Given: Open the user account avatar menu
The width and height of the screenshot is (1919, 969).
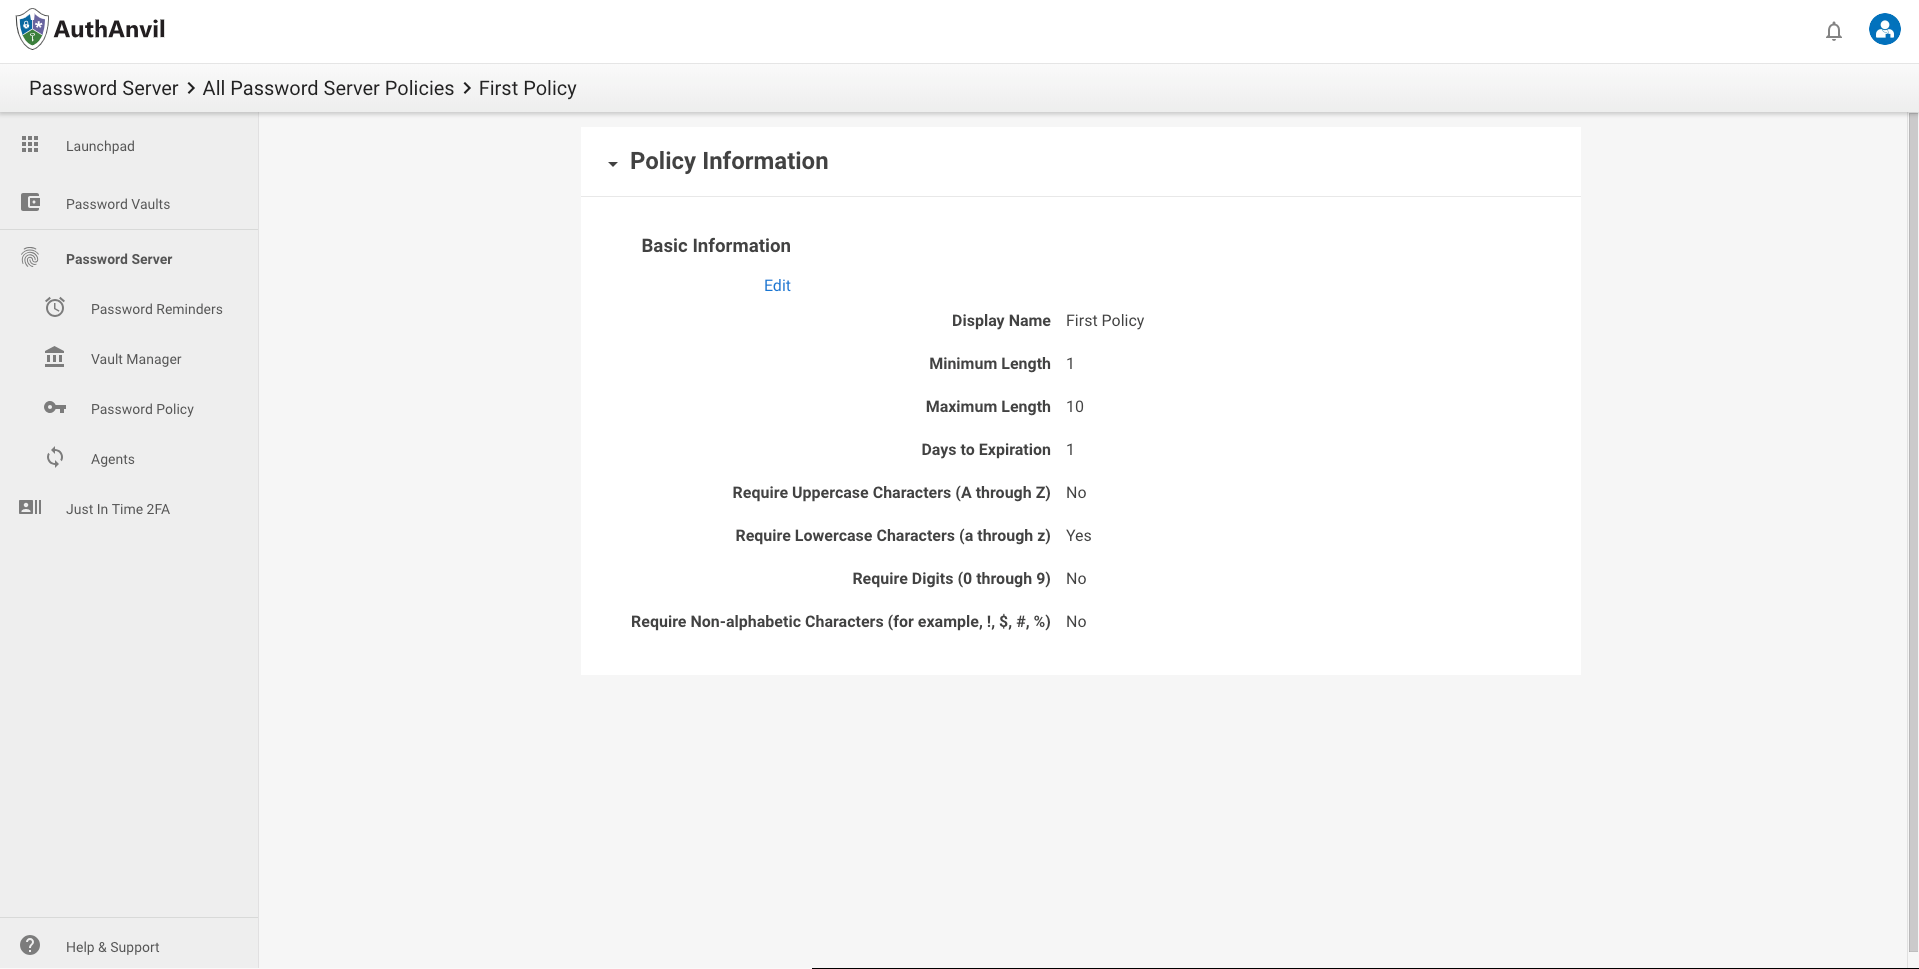Looking at the screenshot, I should [1885, 29].
